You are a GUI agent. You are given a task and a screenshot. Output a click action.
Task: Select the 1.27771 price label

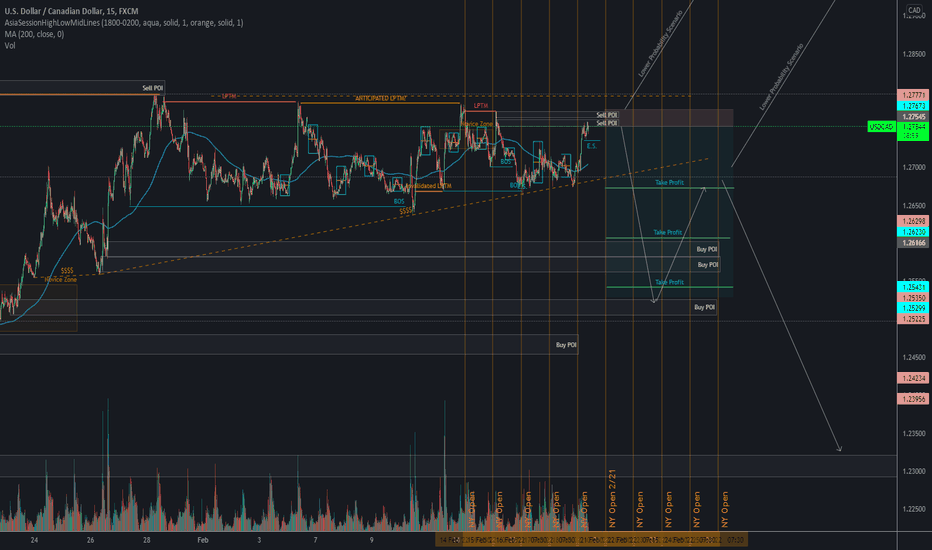(913, 95)
